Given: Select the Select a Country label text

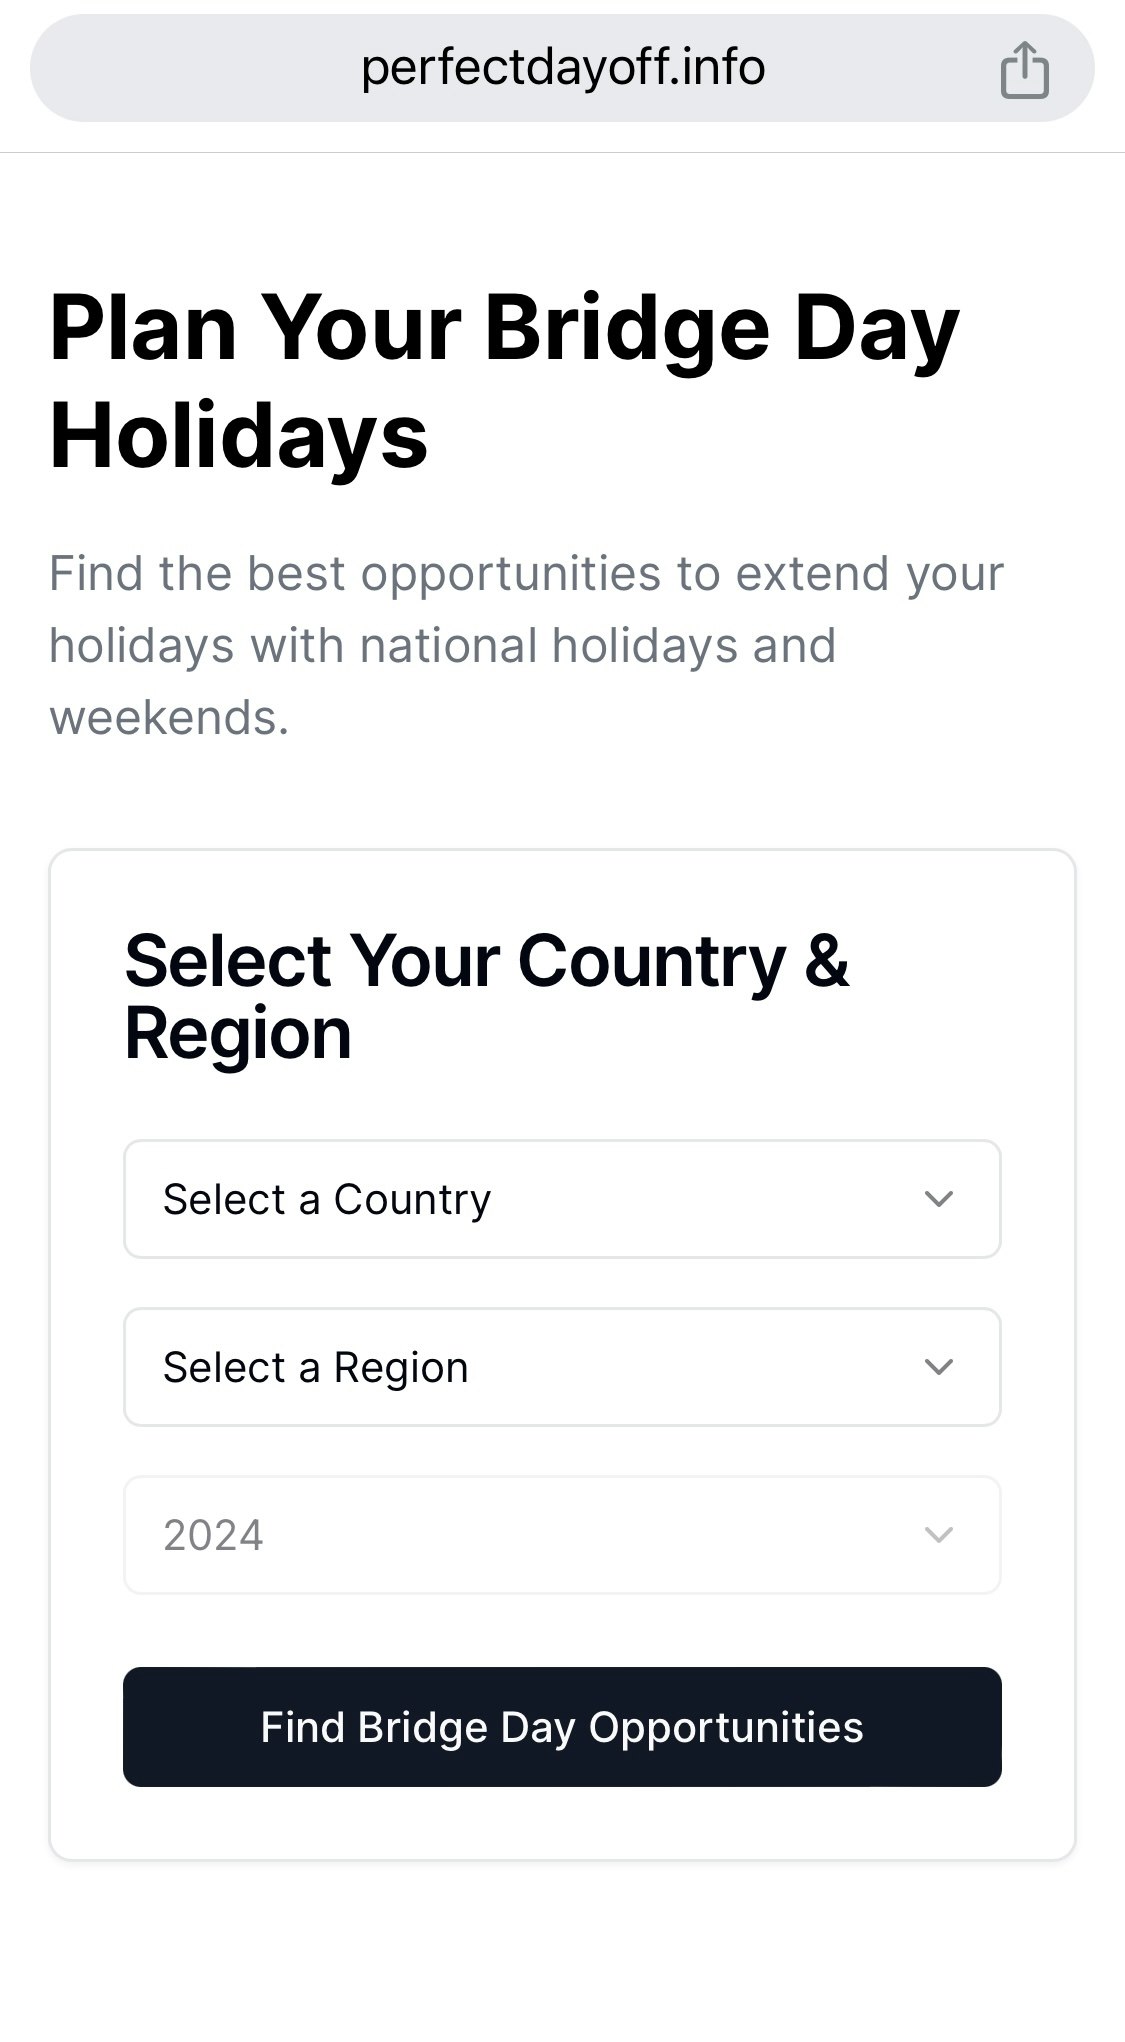Looking at the screenshot, I should pyautogui.click(x=327, y=1199).
